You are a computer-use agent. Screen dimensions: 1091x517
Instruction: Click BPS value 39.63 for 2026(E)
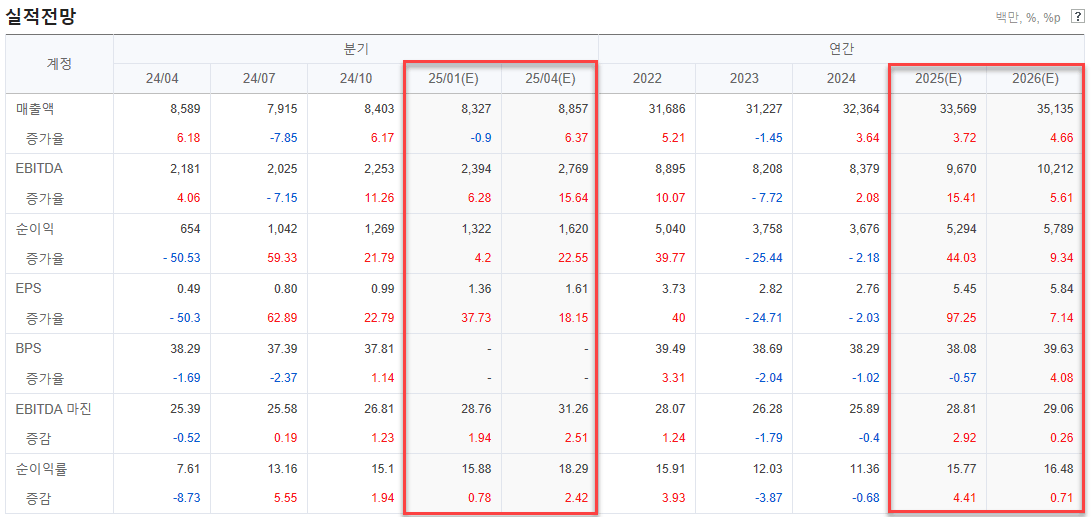pyautogui.click(x=1060, y=349)
